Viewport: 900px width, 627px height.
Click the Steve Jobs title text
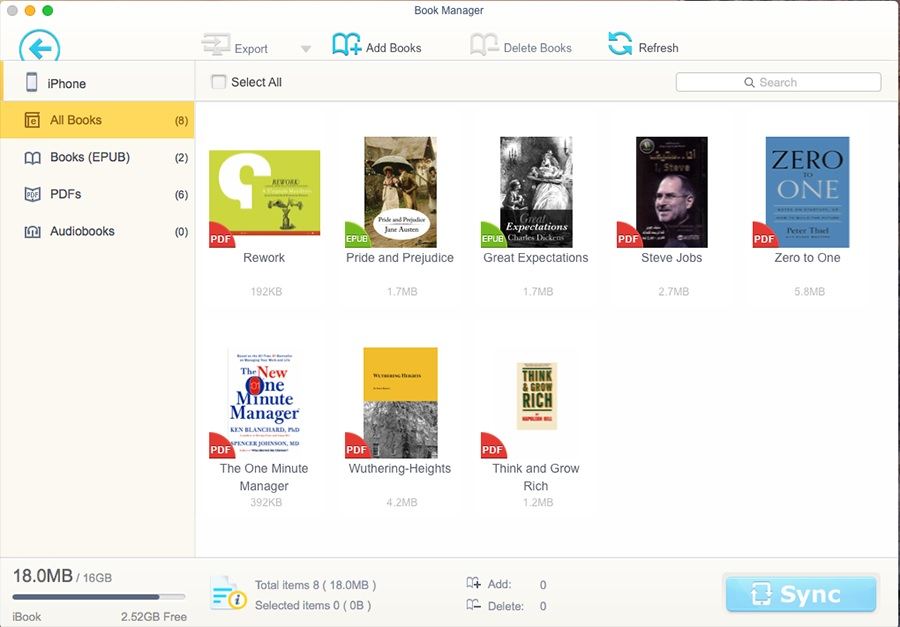tap(672, 258)
